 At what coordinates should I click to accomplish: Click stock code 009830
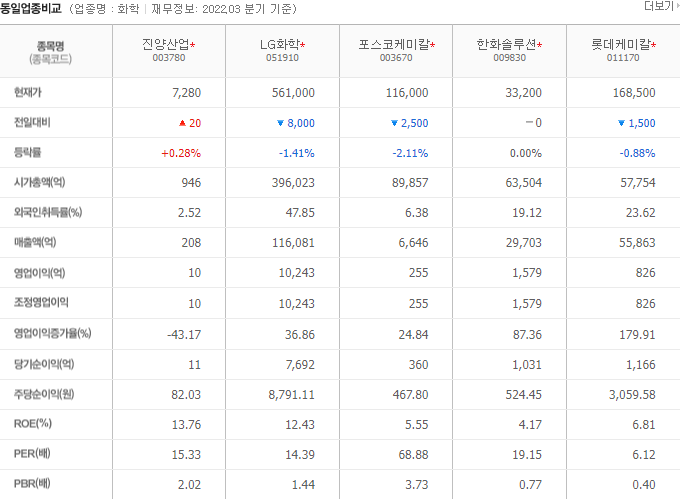[x=510, y=58]
